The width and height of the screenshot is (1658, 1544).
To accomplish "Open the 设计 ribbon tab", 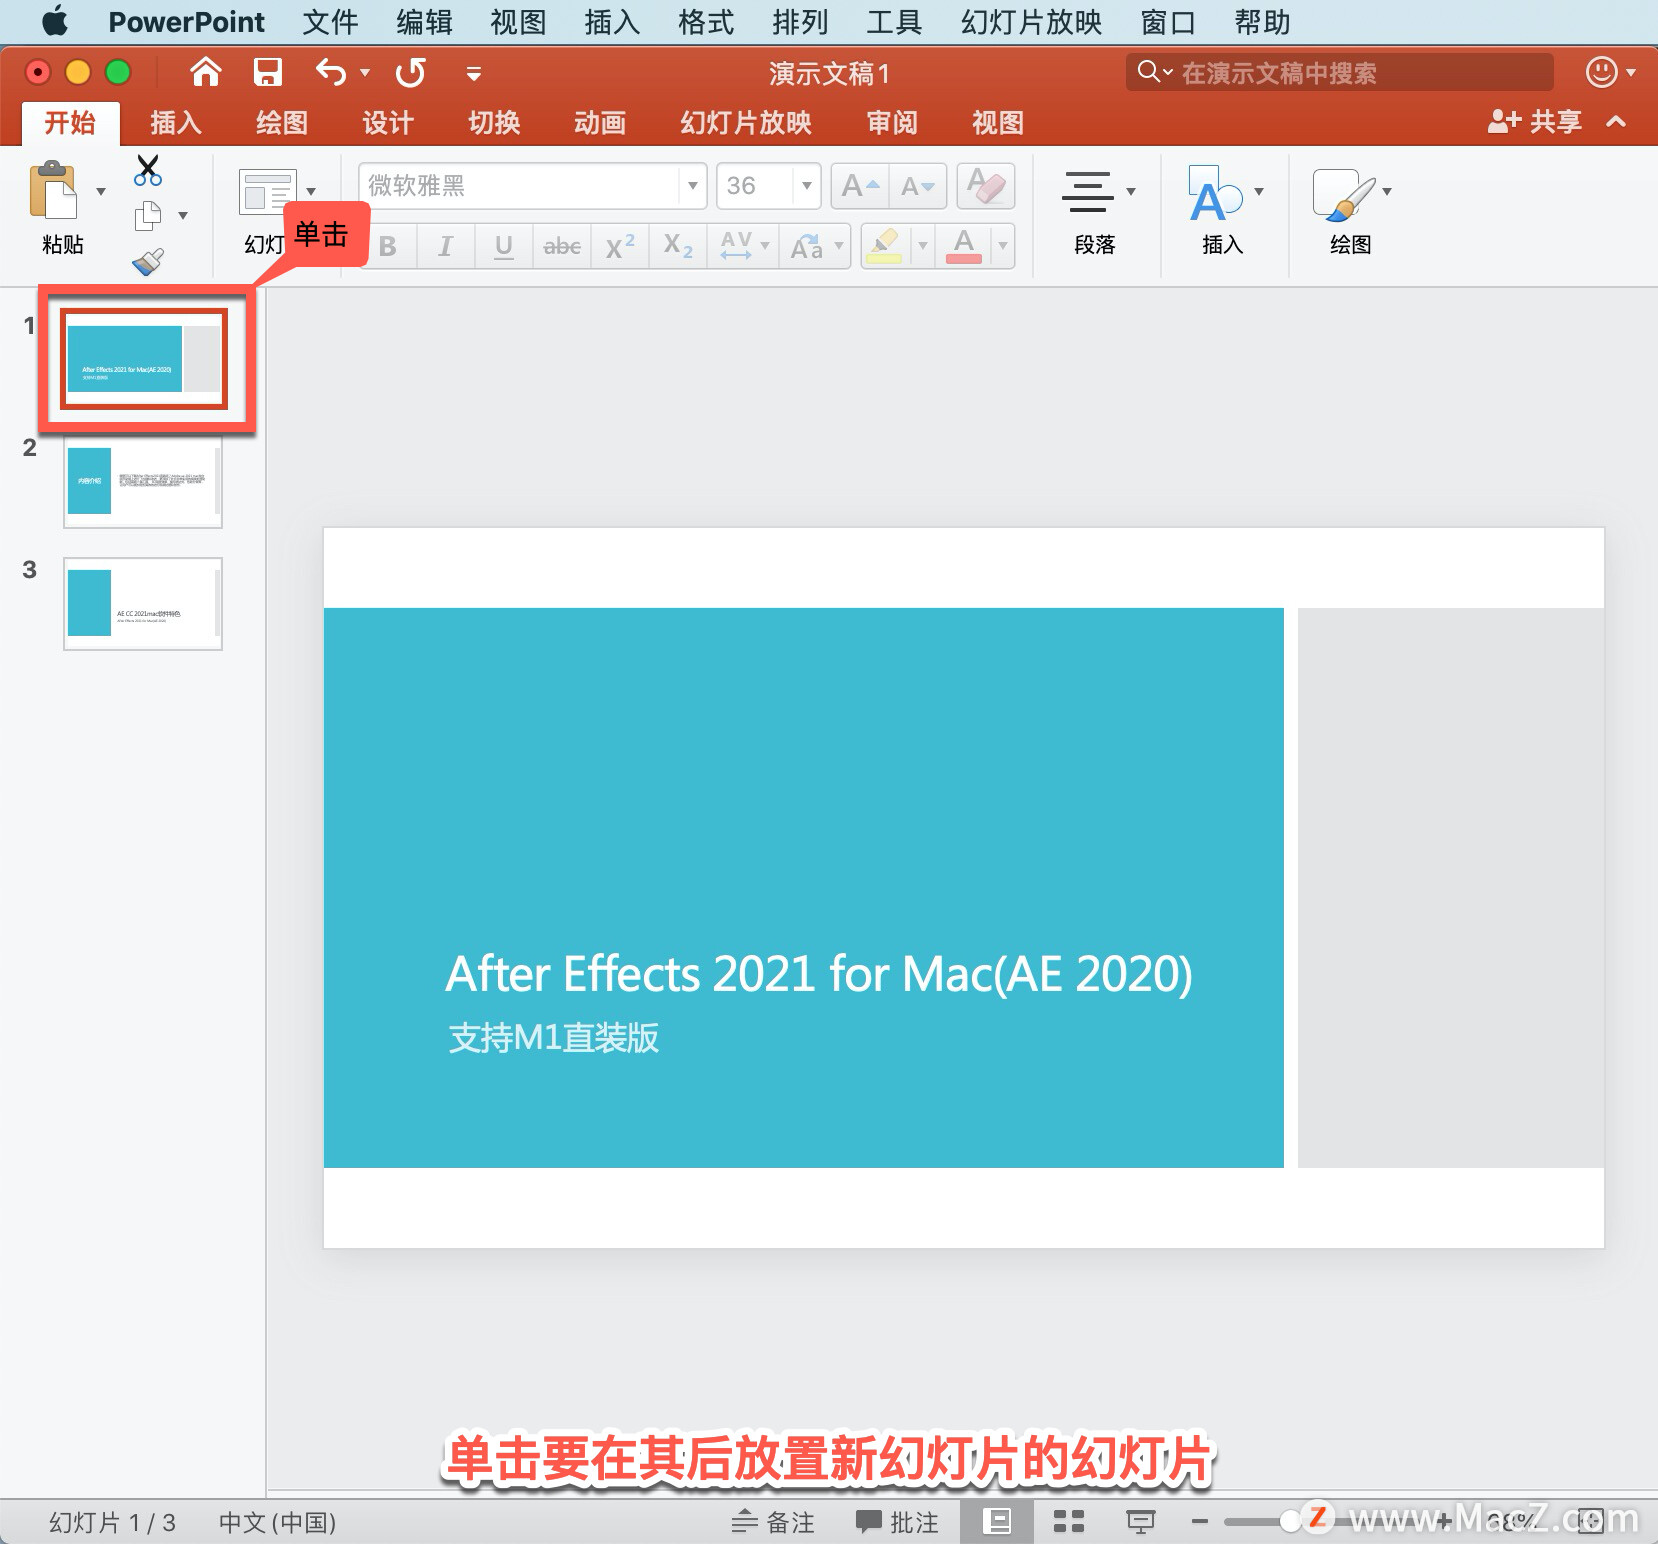I will click(388, 123).
